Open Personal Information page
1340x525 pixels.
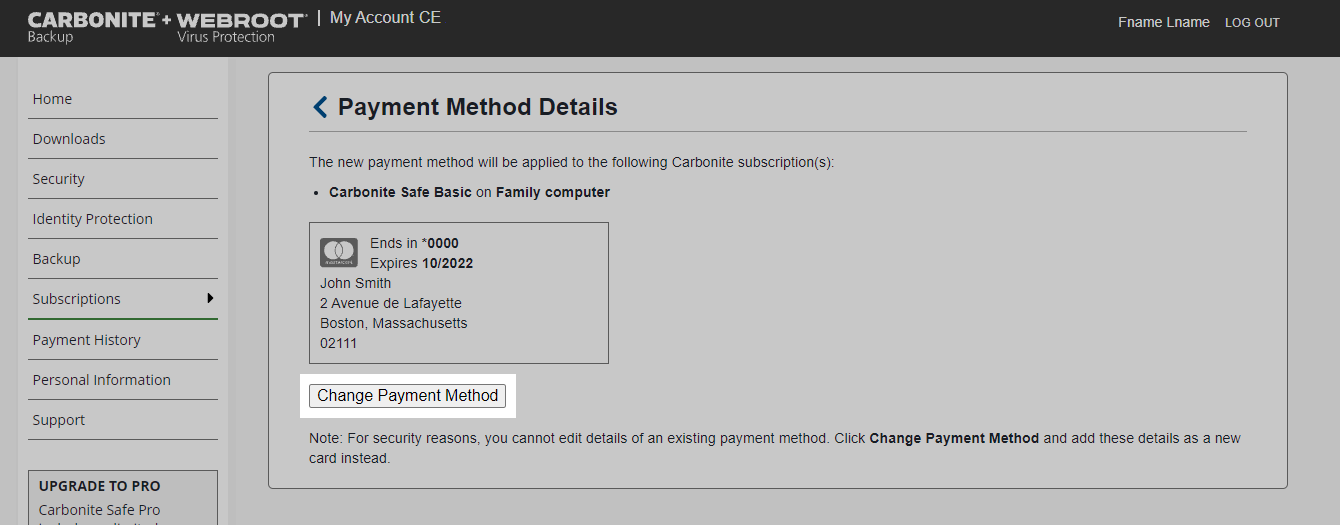tap(123, 380)
